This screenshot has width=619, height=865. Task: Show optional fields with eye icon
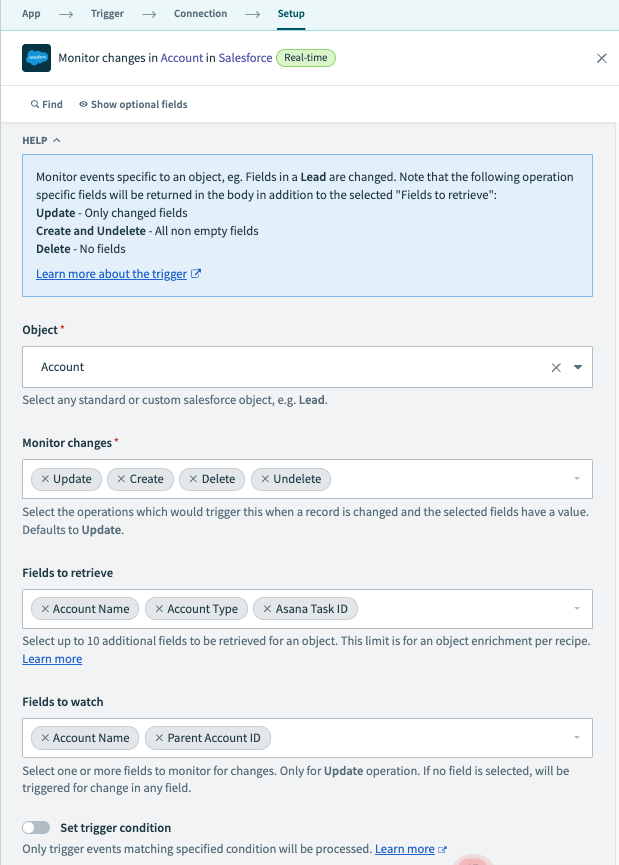[84, 104]
